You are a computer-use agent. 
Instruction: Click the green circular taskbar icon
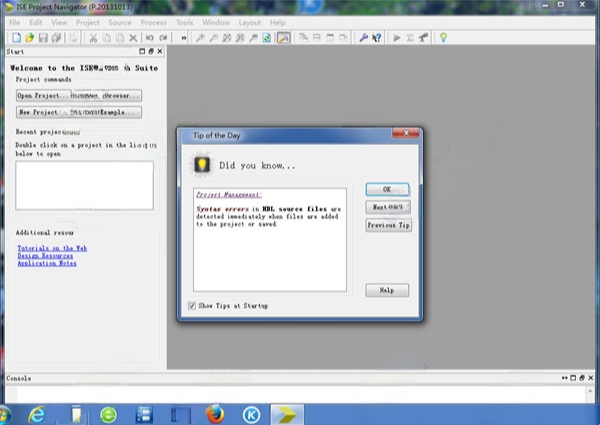coord(108,415)
